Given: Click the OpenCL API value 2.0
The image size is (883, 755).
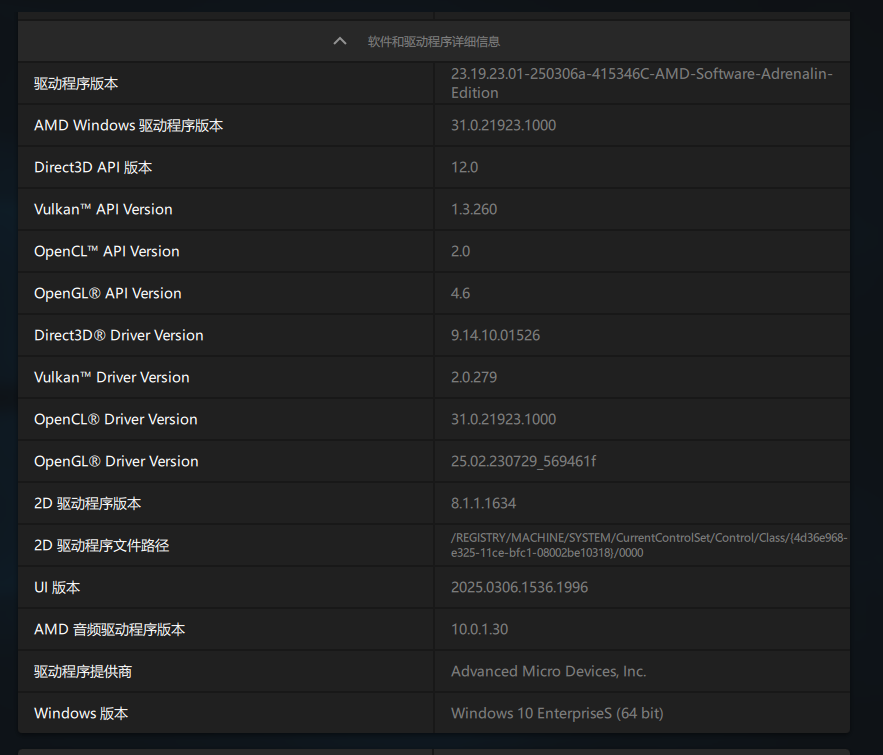Looking at the screenshot, I should [x=460, y=251].
